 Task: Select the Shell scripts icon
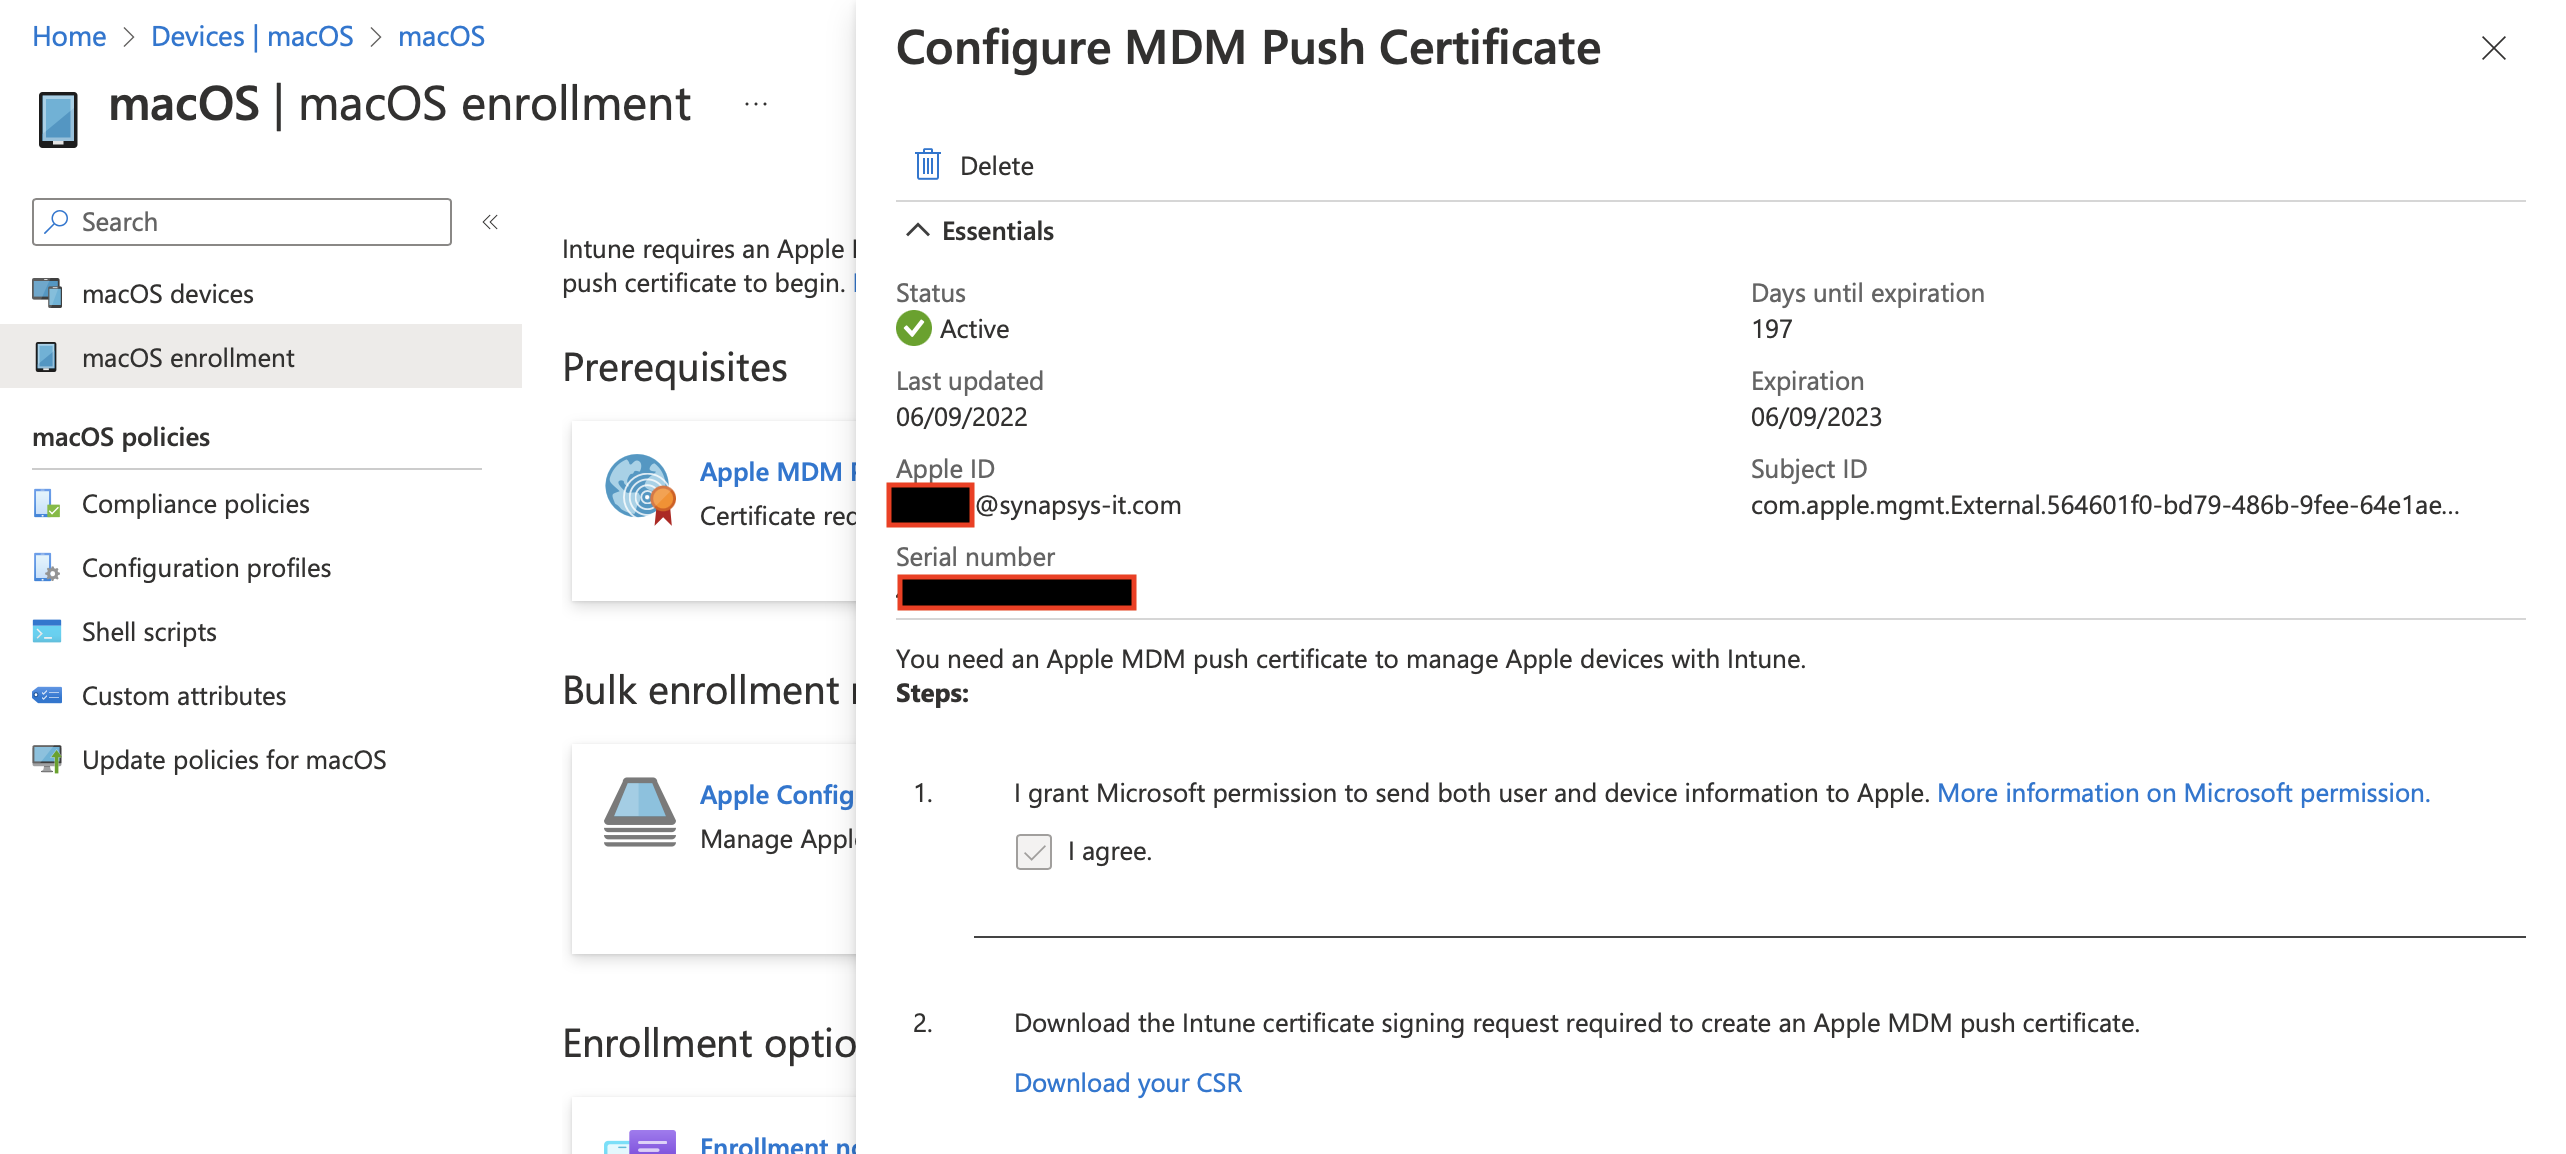click(47, 631)
